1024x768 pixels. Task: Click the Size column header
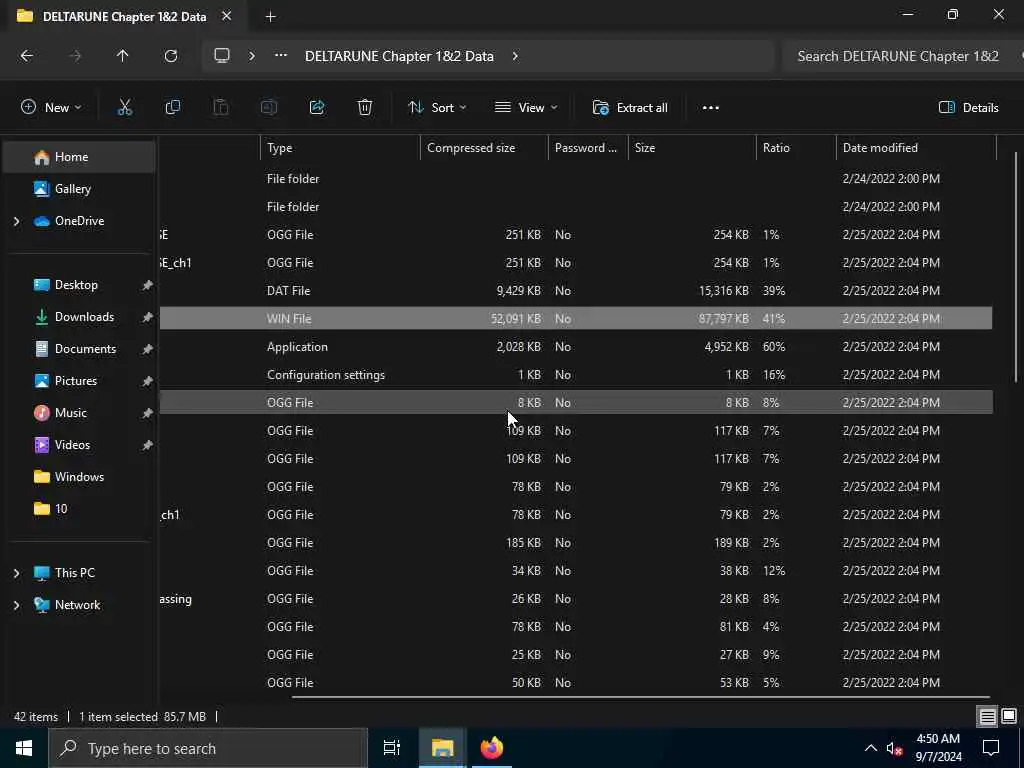pyautogui.click(x=692, y=148)
